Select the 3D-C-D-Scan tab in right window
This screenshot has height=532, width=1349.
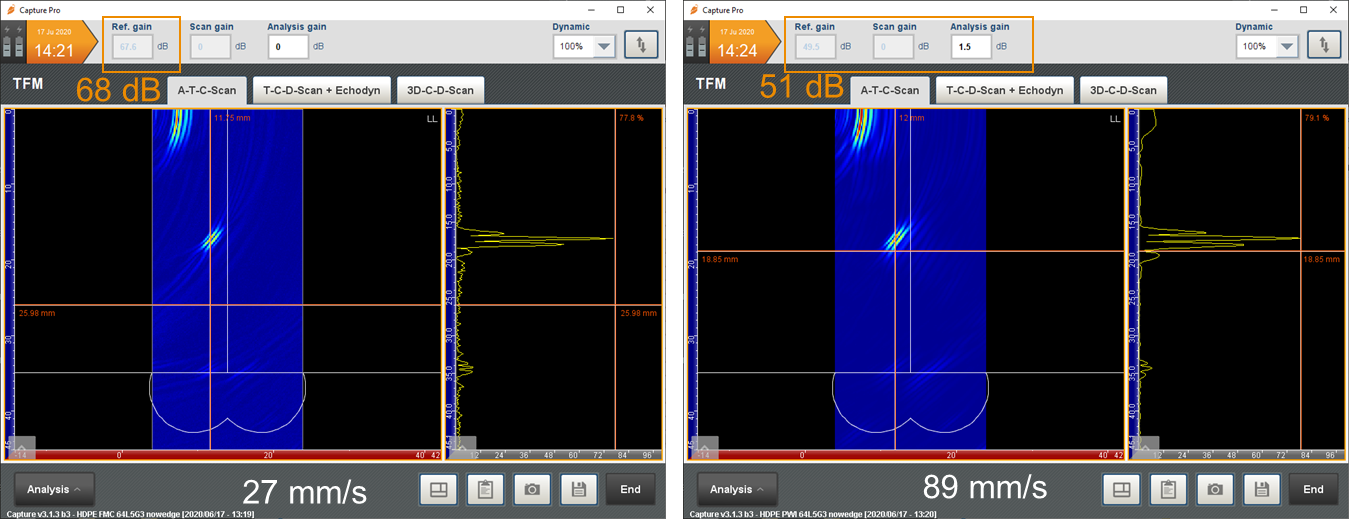1125,90
